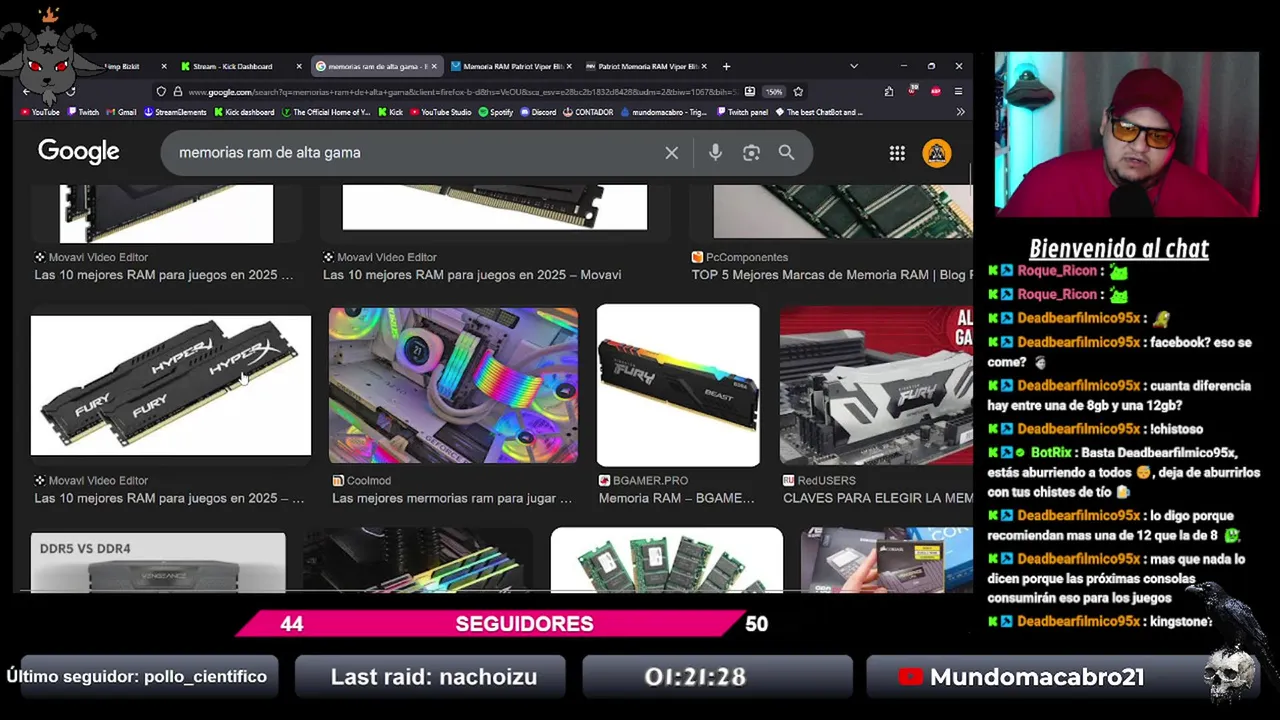Open The best ChatBot bookmark

point(818,112)
